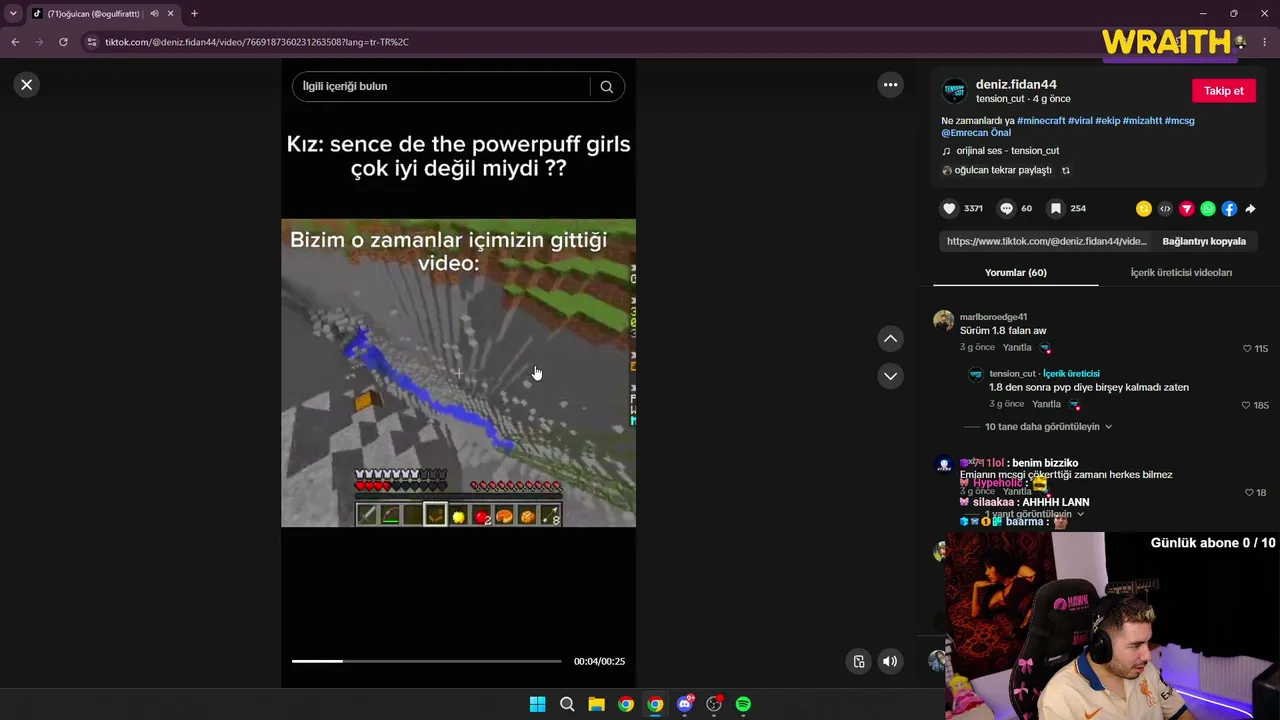Like tension_cut's creator reply
The image size is (1280, 720).
1247,406
